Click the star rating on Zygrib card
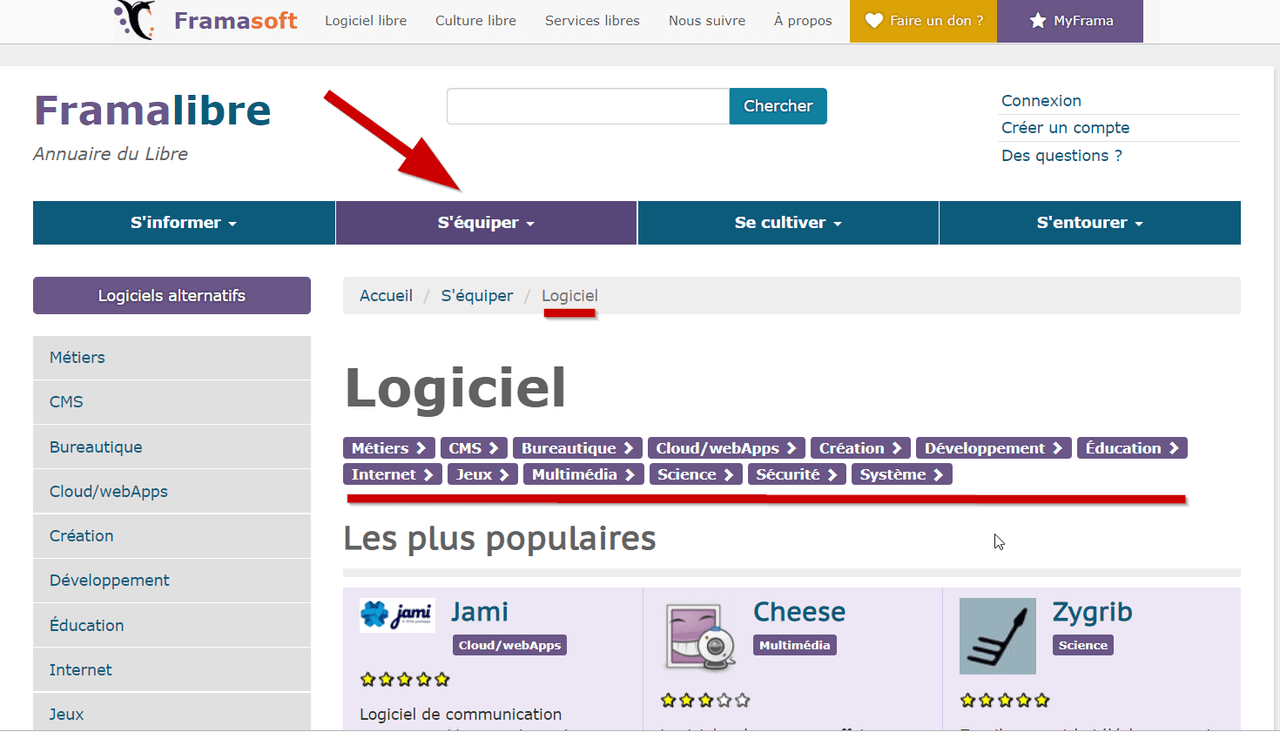This screenshot has height=732, width=1280. pos(1005,700)
